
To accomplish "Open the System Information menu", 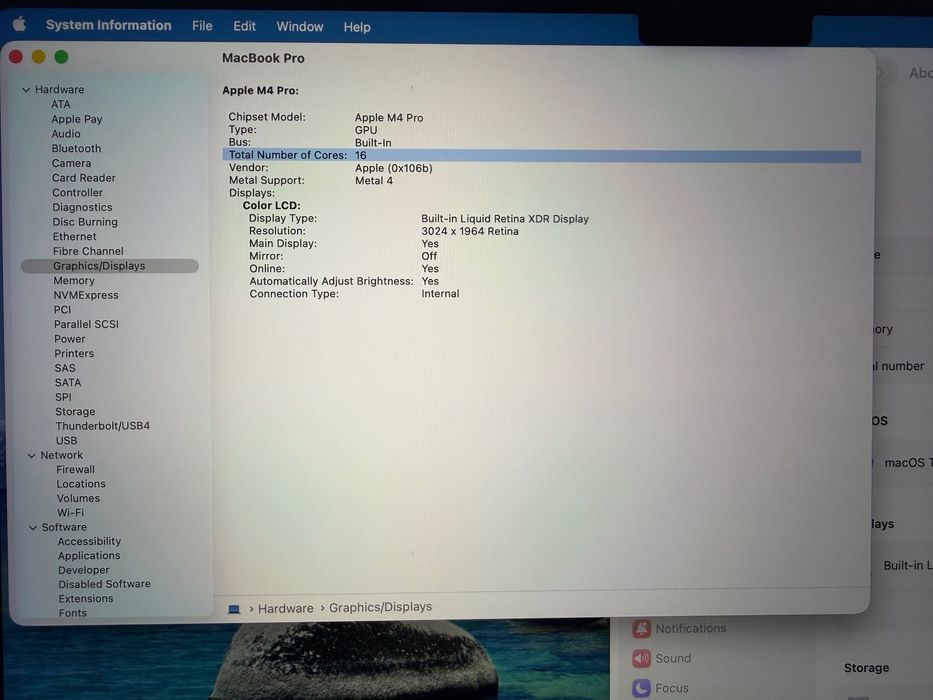I will pos(108,25).
